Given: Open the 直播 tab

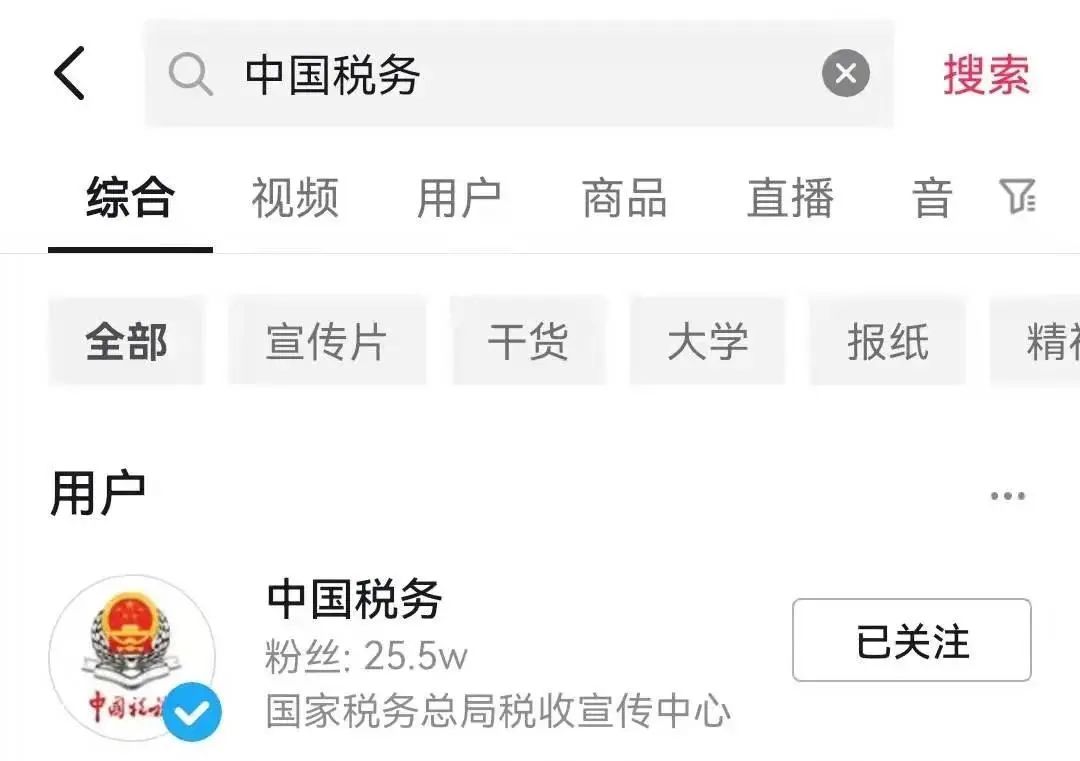Looking at the screenshot, I should (x=791, y=198).
